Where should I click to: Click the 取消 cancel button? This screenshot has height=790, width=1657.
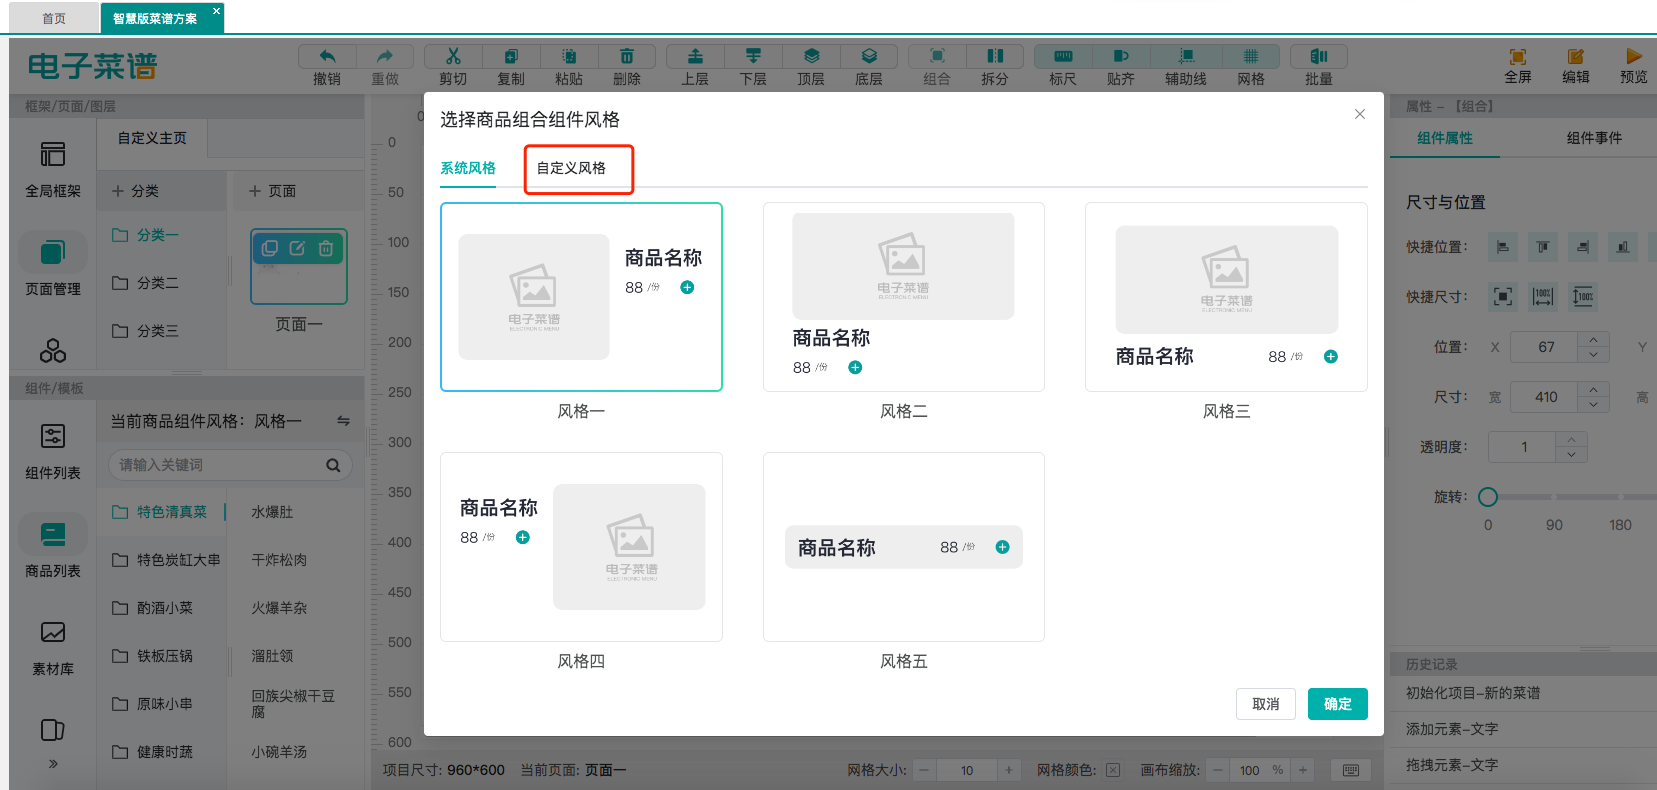pyautogui.click(x=1265, y=704)
